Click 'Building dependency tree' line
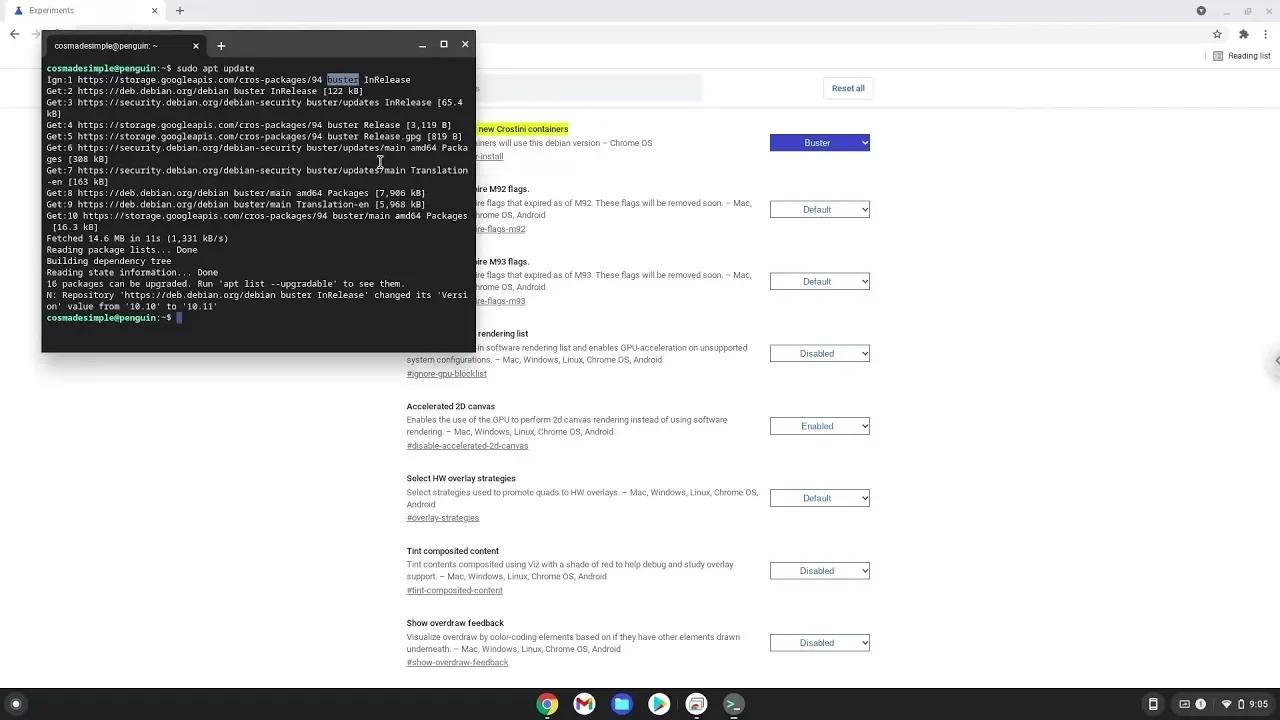The height and width of the screenshot is (720, 1280). 109,261
